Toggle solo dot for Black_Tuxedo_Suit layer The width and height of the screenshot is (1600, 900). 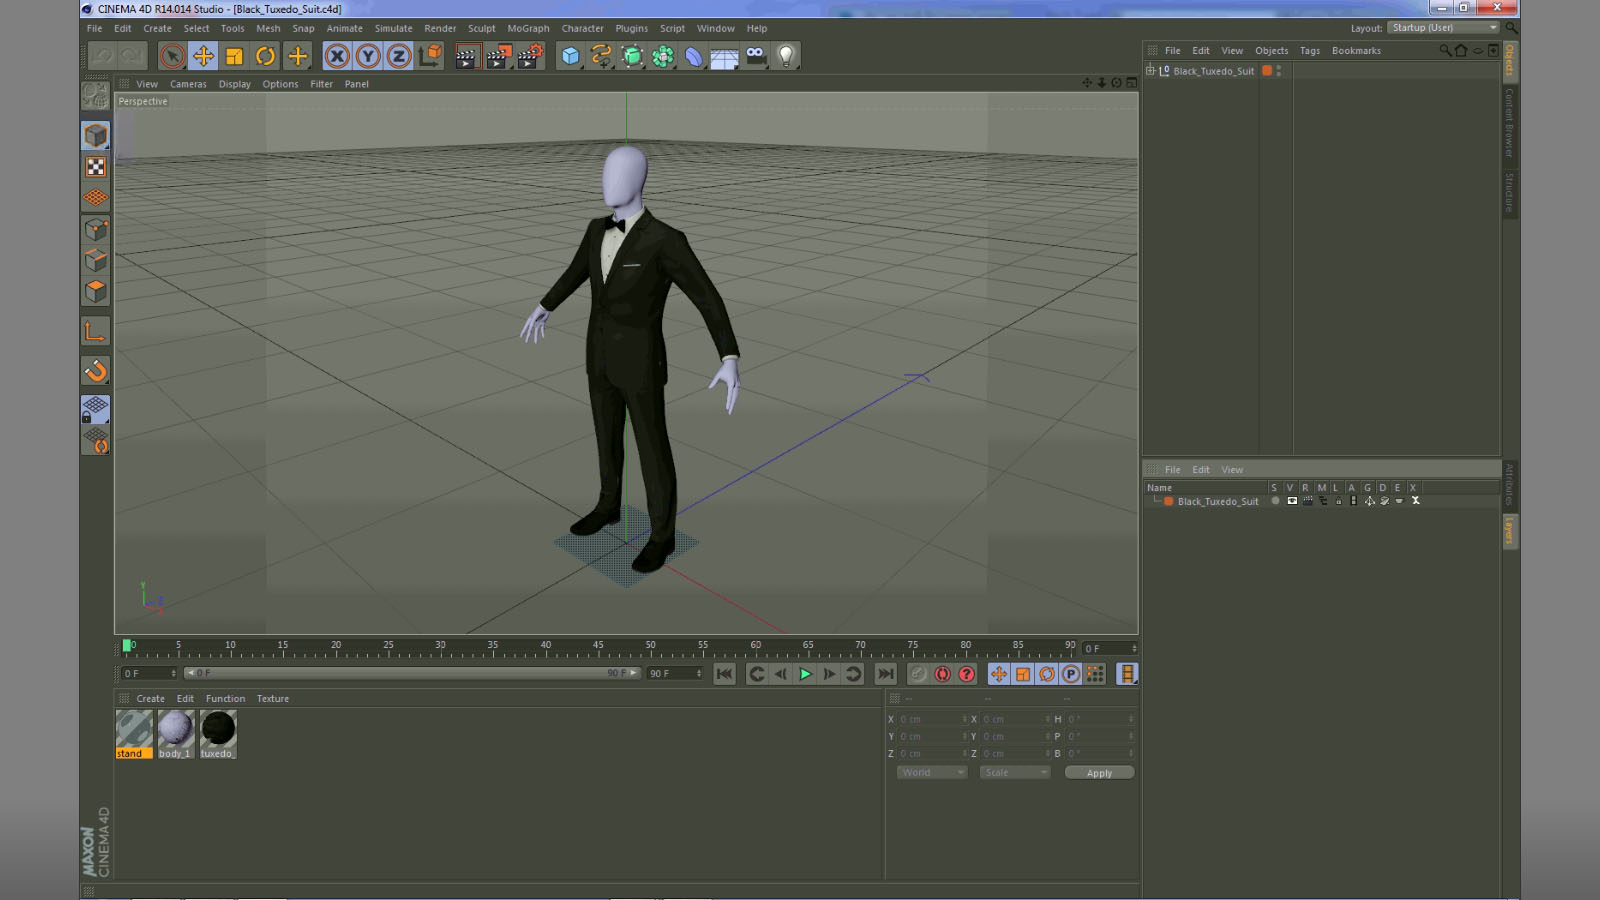1275,501
